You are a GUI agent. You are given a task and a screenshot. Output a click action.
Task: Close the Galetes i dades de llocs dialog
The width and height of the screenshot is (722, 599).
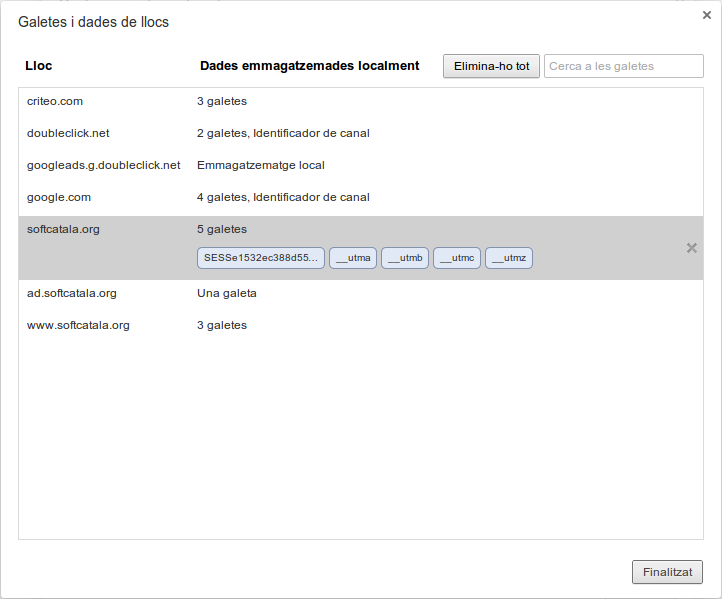coord(707,15)
